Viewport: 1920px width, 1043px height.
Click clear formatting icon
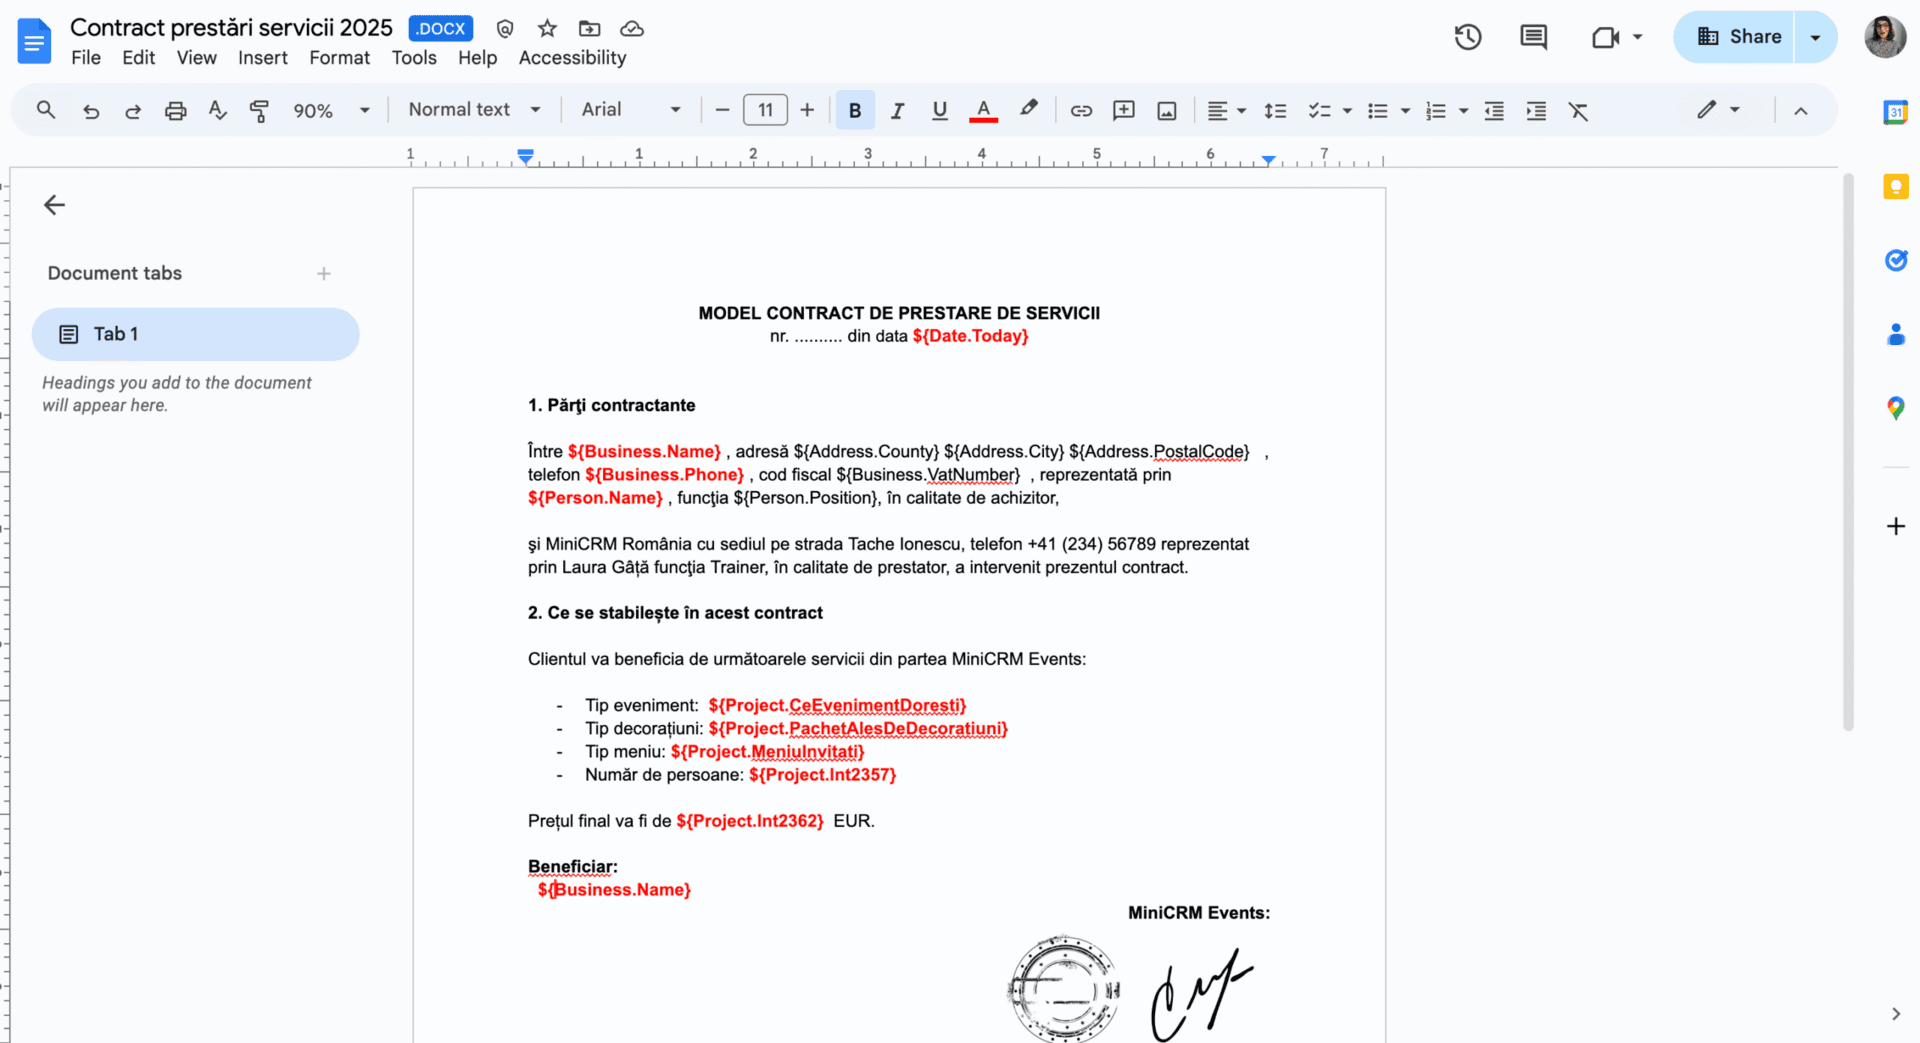[x=1578, y=111]
